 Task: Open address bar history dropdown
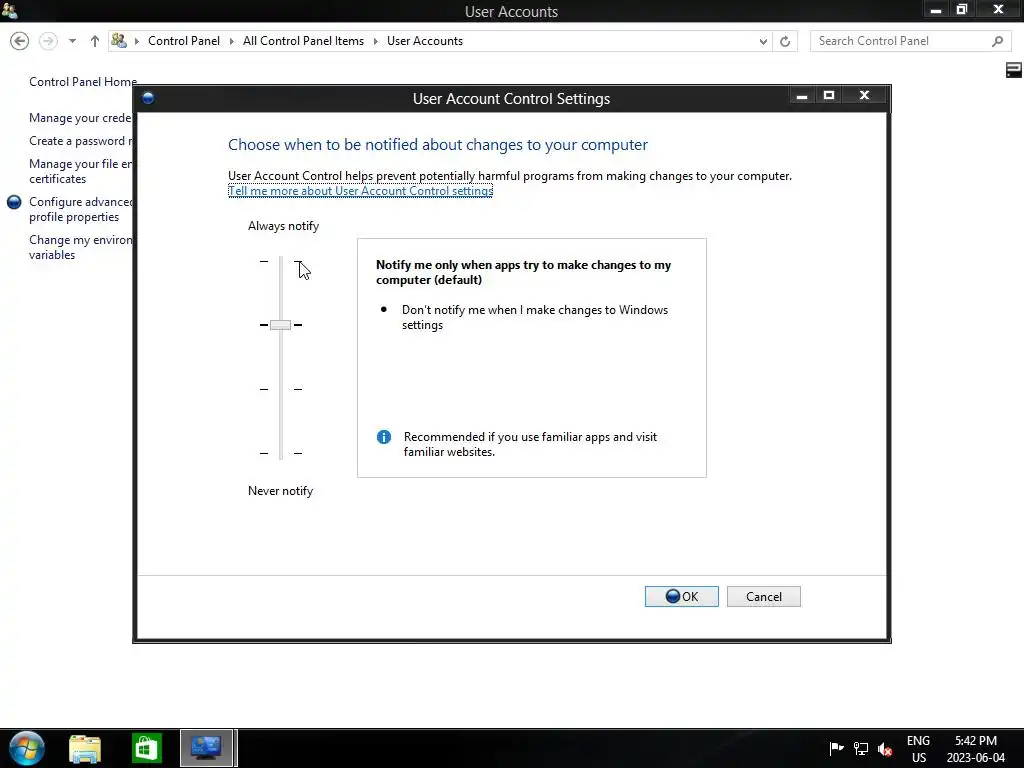[x=763, y=41]
